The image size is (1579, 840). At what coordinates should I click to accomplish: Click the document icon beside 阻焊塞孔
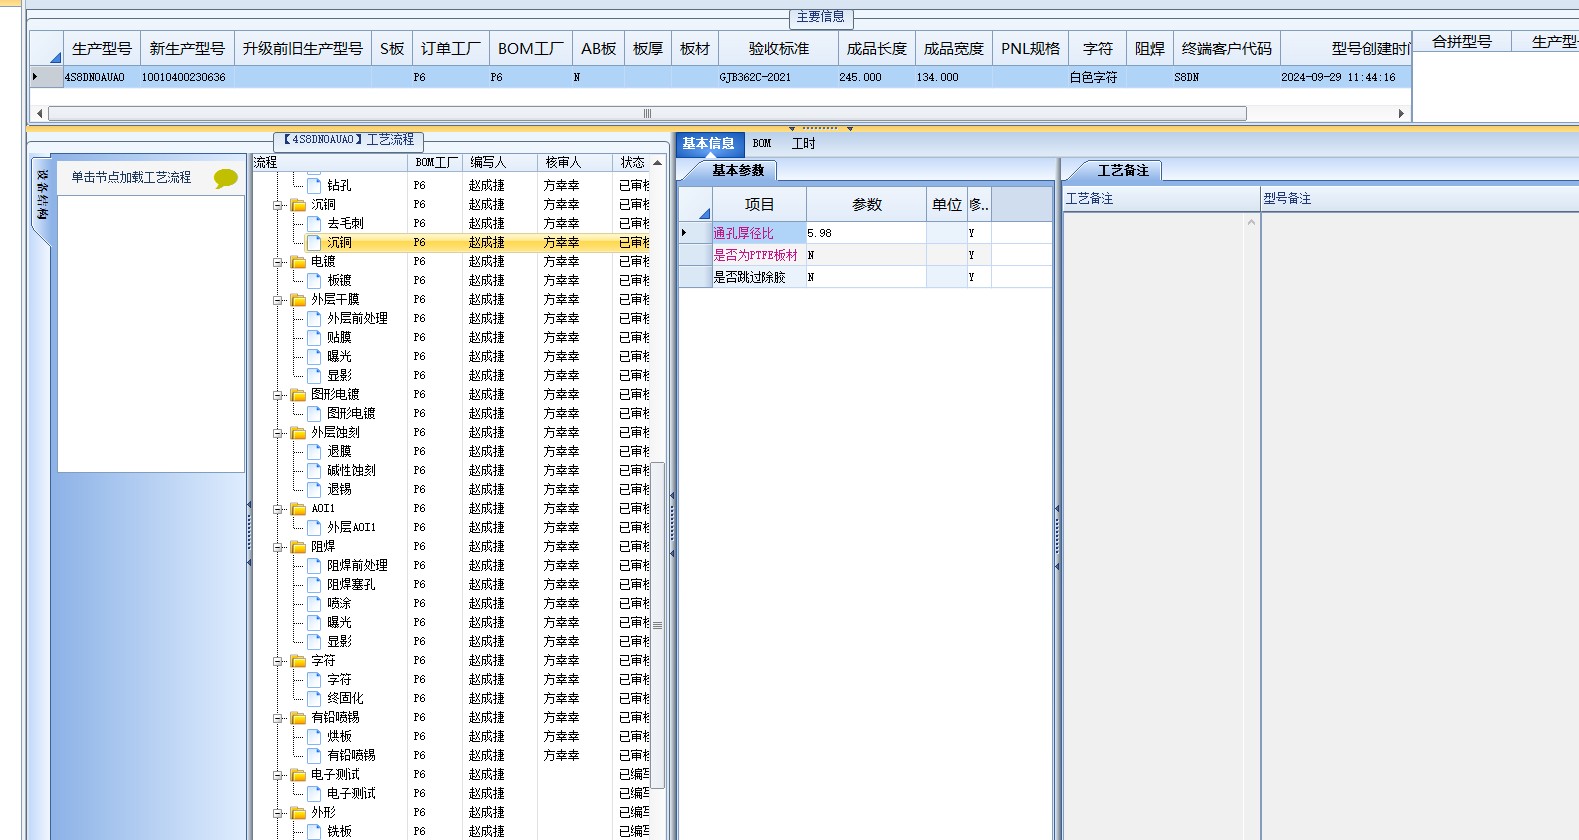314,584
